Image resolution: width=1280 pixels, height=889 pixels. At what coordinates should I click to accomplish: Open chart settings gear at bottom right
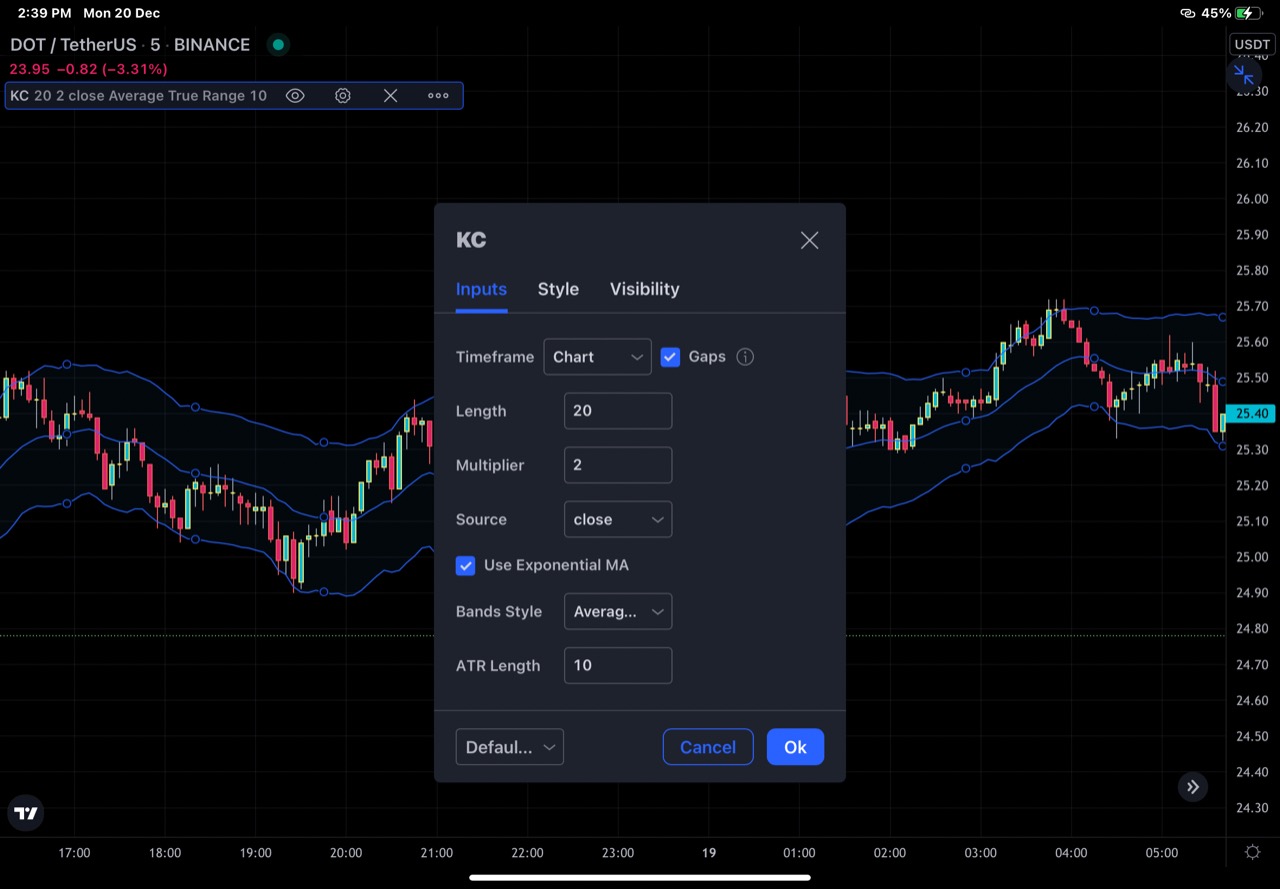(x=1252, y=853)
